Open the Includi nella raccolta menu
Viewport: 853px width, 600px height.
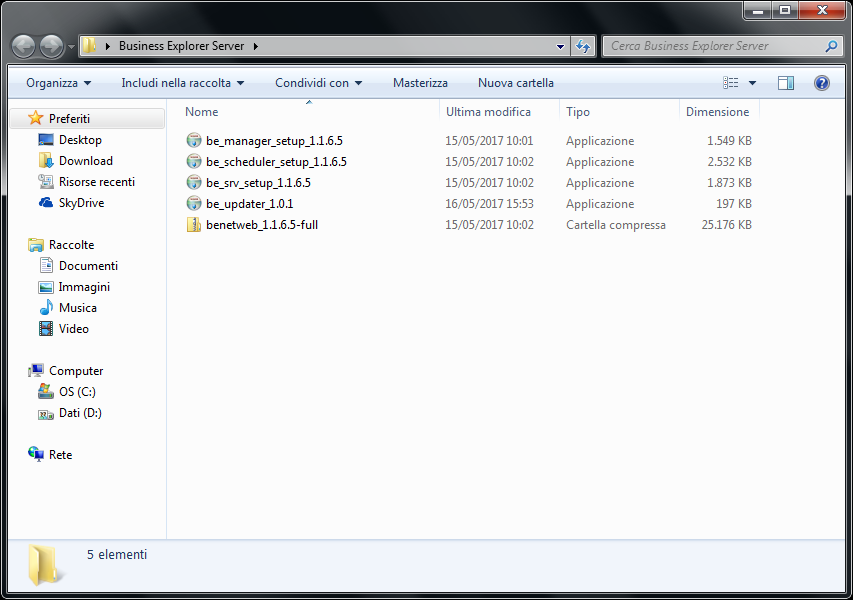coord(182,83)
